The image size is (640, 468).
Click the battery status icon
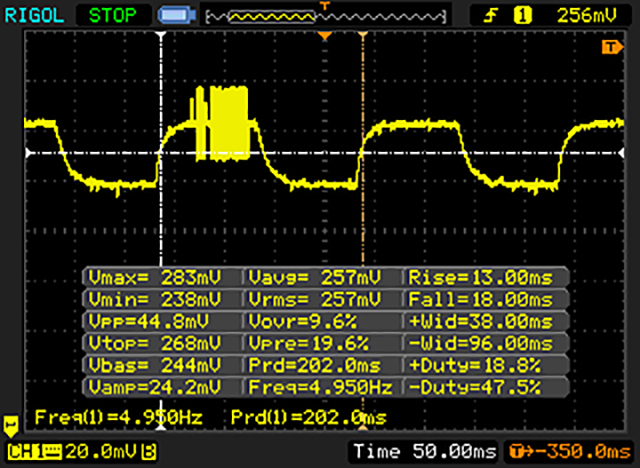pyautogui.click(x=176, y=16)
